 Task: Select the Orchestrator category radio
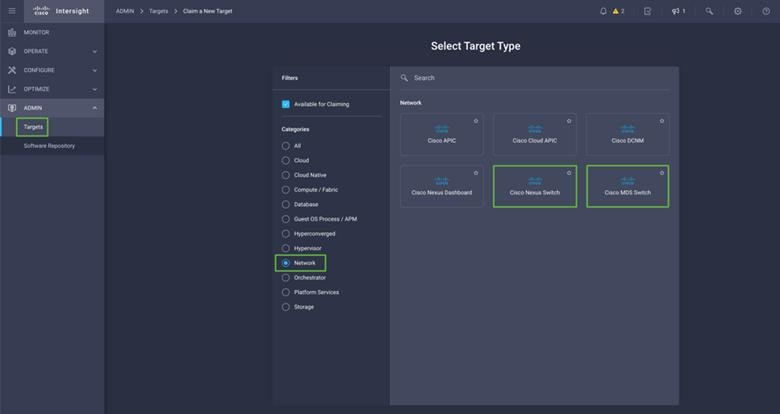point(286,278)
